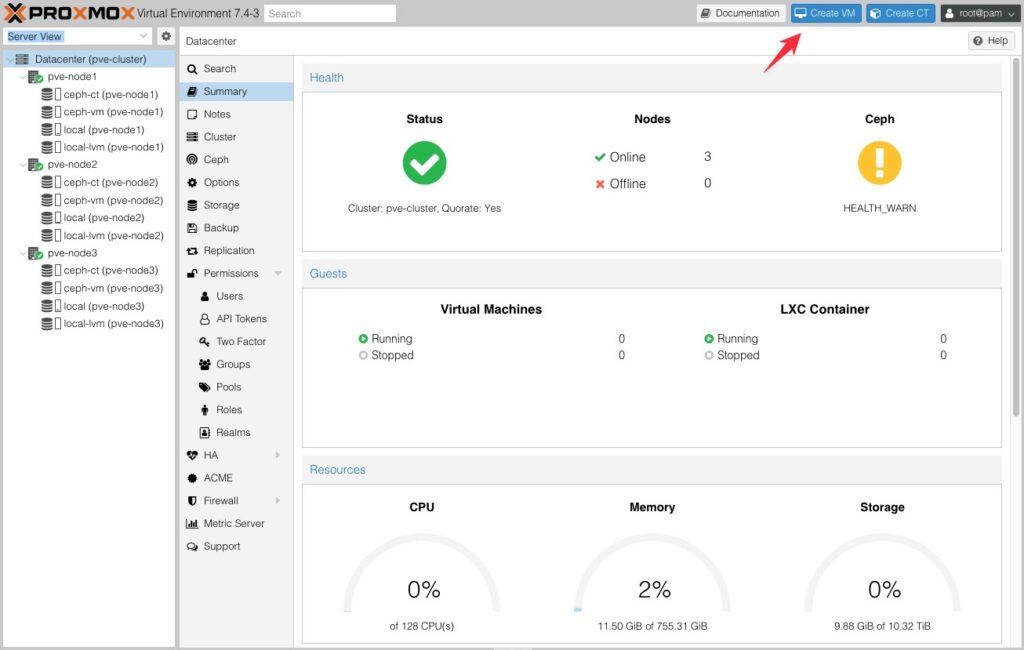Collapse the Permissions submenu arrow
The height and width of the screenshot is (650, 1024).
278,273
